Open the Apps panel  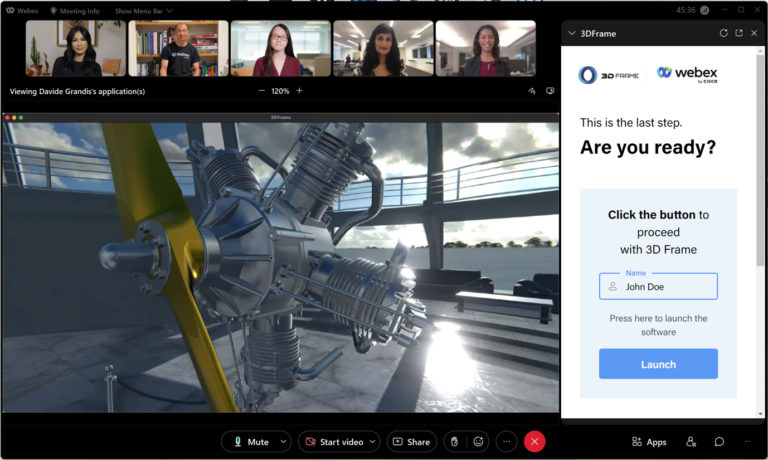pyautogui.click(x=648, y=442)
